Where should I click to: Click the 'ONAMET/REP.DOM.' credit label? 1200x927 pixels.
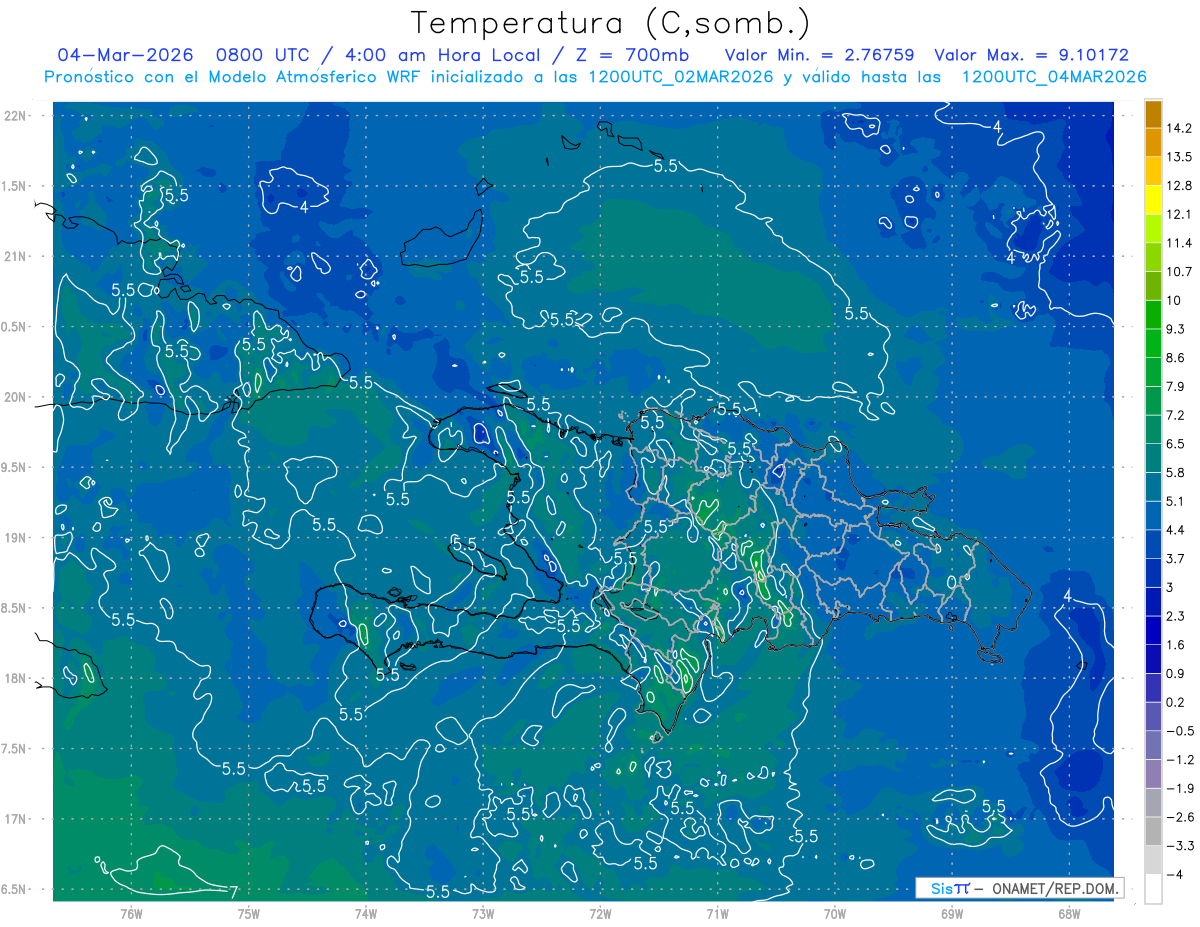pos(1054,888)
